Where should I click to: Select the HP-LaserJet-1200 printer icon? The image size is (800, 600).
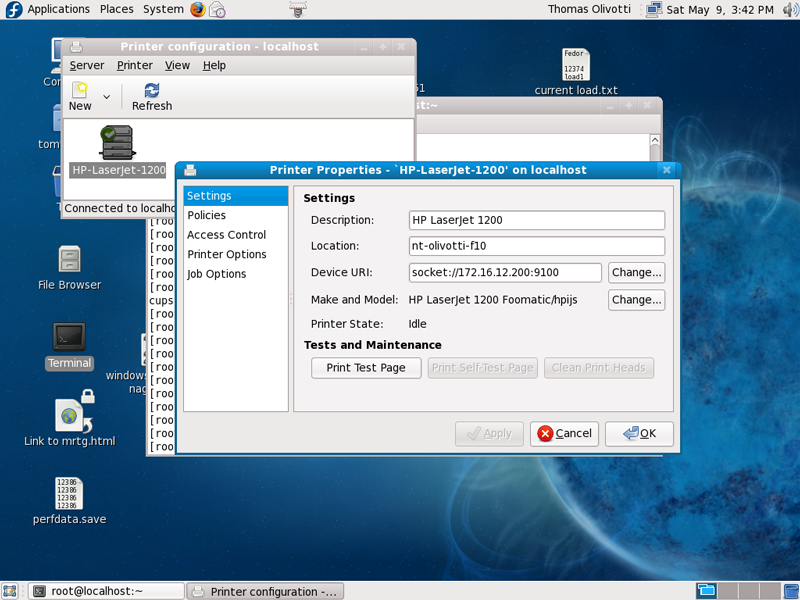pos(118,151)
